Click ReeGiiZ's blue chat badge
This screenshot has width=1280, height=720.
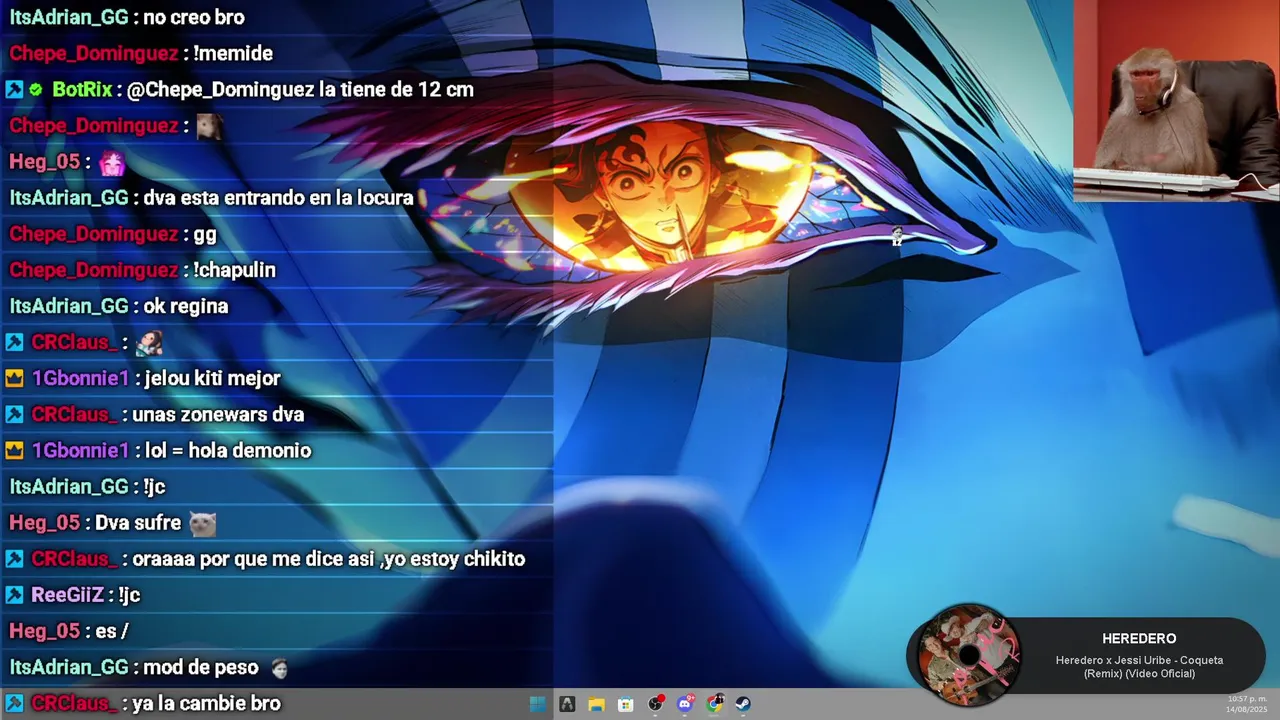(x=14, y=595)
